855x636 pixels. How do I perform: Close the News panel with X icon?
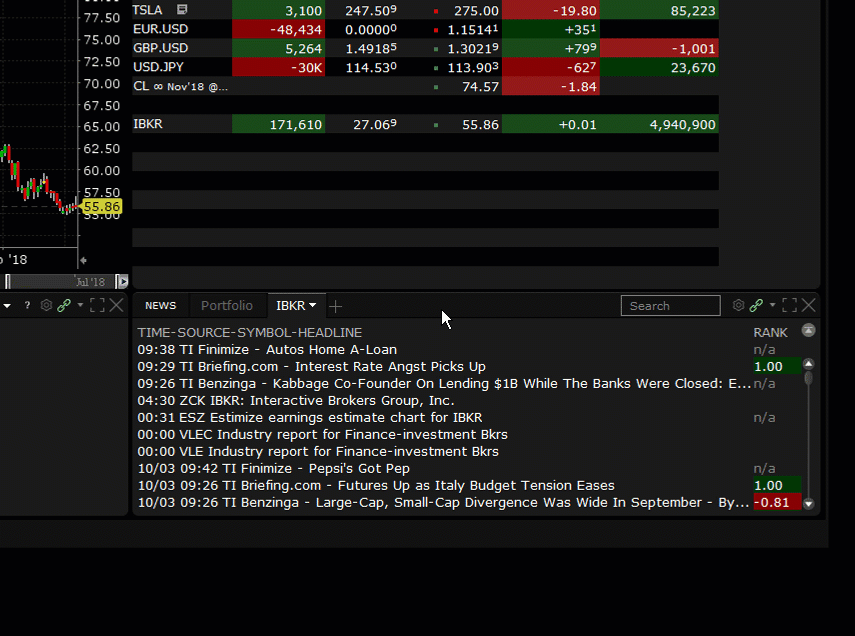(809, 305)
